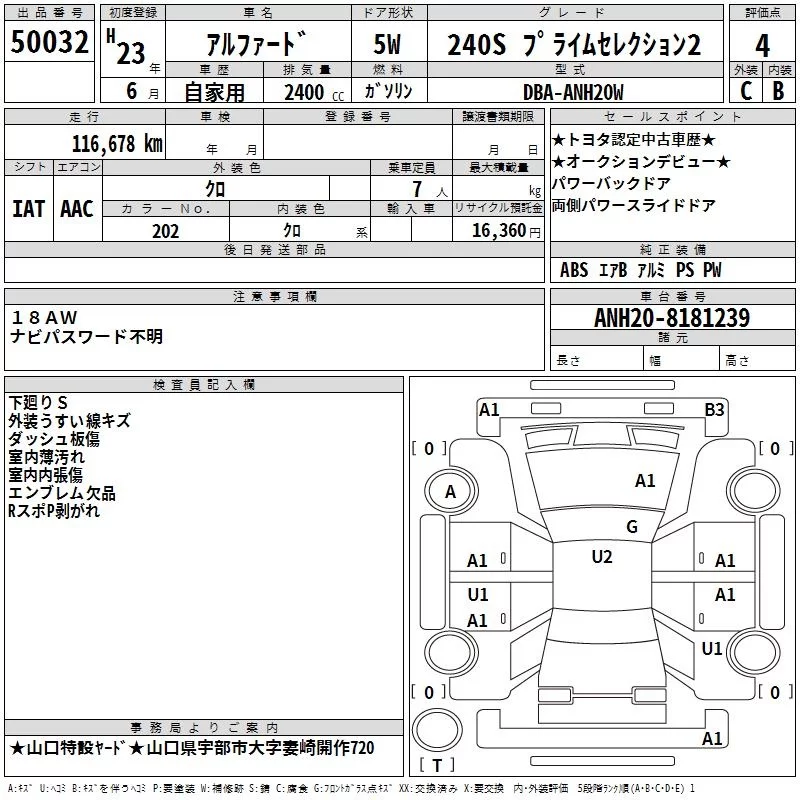
Task: Click the U1 mark beside left door
Action: (x=478, y=594)
